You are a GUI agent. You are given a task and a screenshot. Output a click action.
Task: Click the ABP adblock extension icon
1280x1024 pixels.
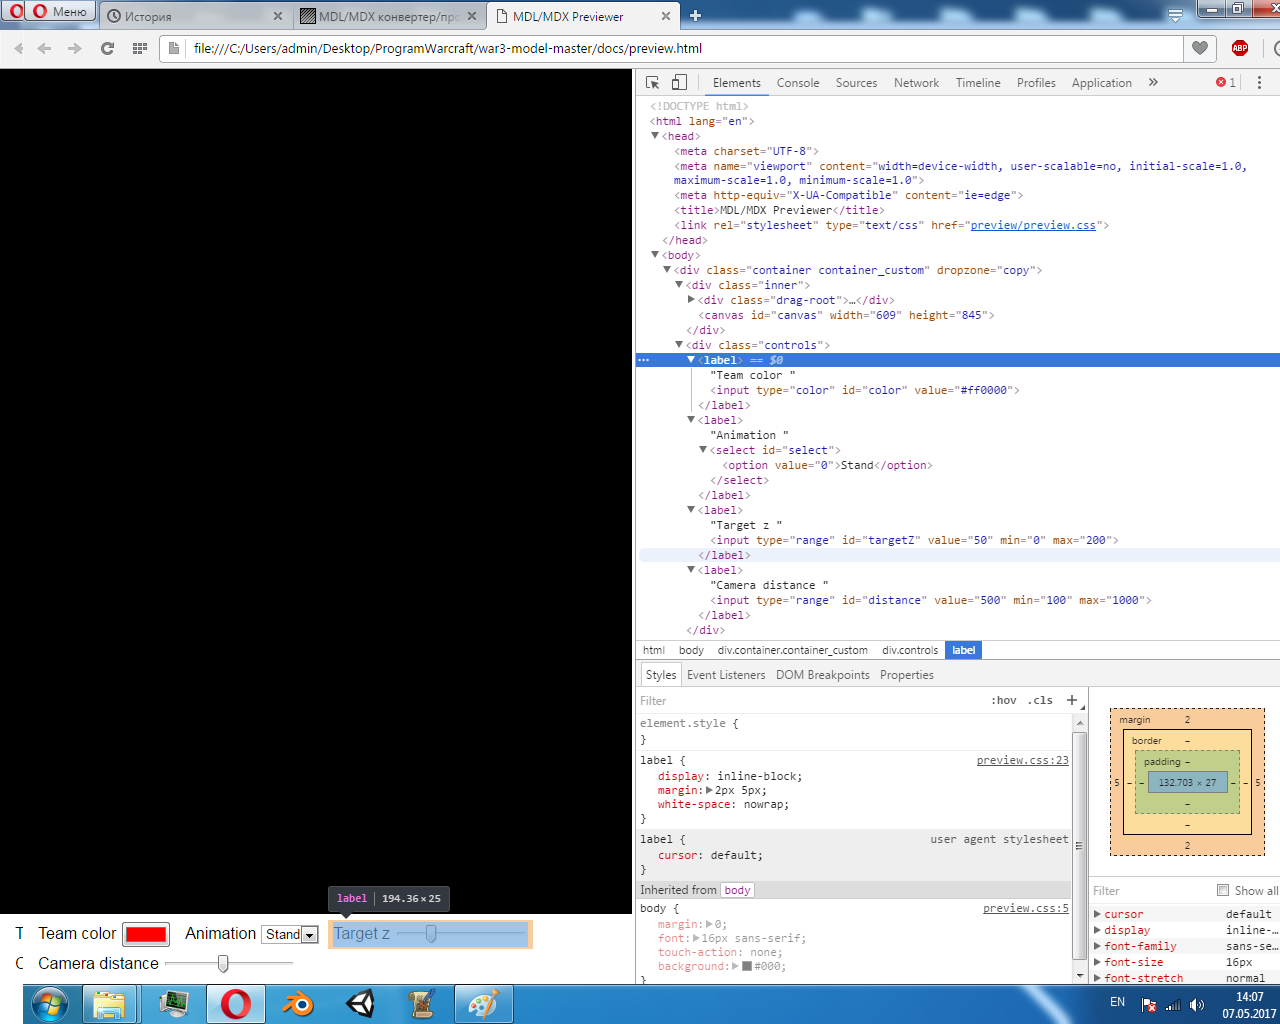point(1240,48)
